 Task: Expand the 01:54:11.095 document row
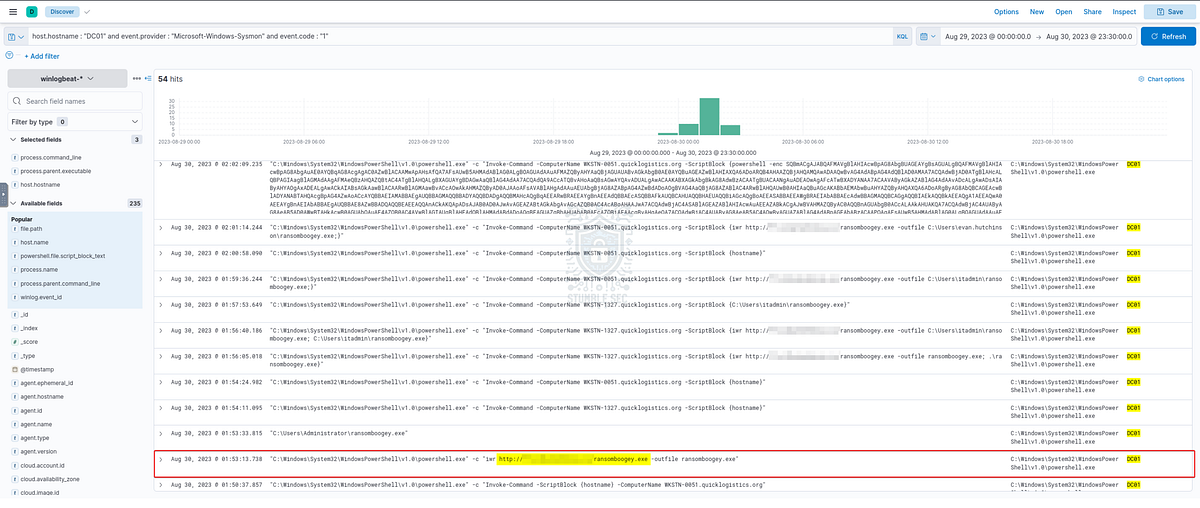[x=162, y=408]
